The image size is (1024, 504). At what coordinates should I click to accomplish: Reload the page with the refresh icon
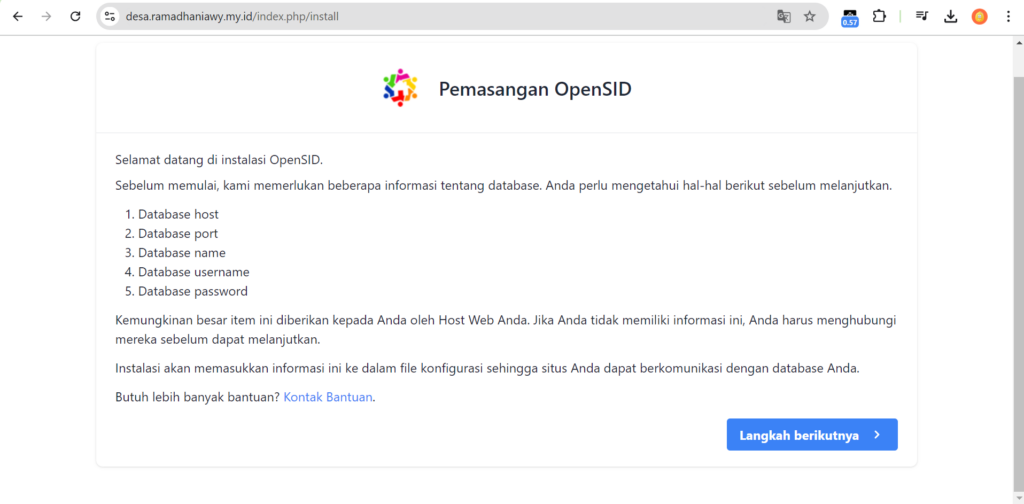coord(75,16)
